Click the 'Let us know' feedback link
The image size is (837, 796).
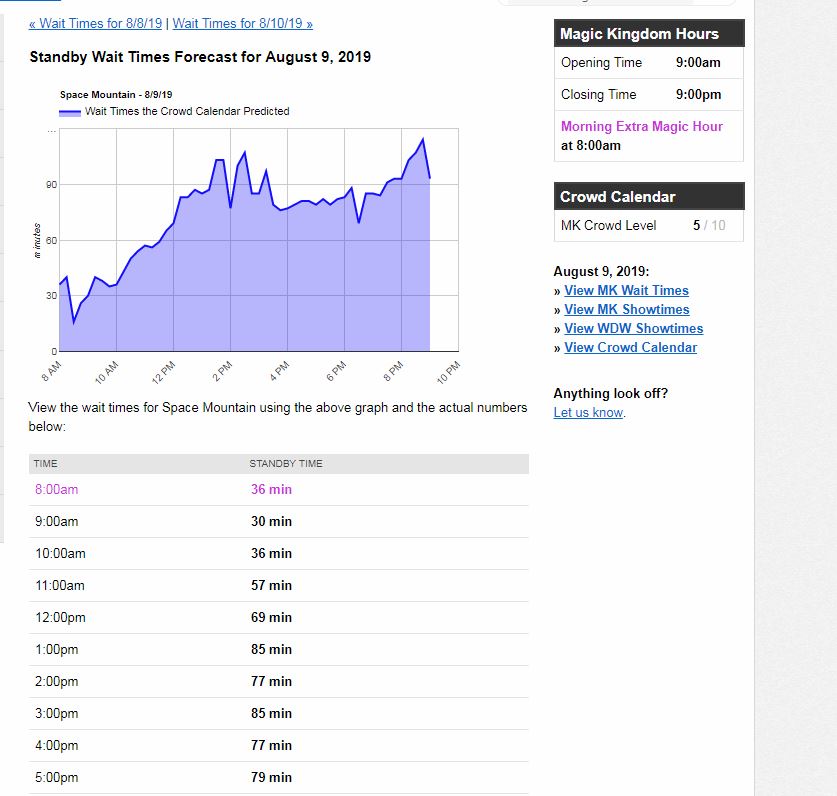click(x=588, y=412)
